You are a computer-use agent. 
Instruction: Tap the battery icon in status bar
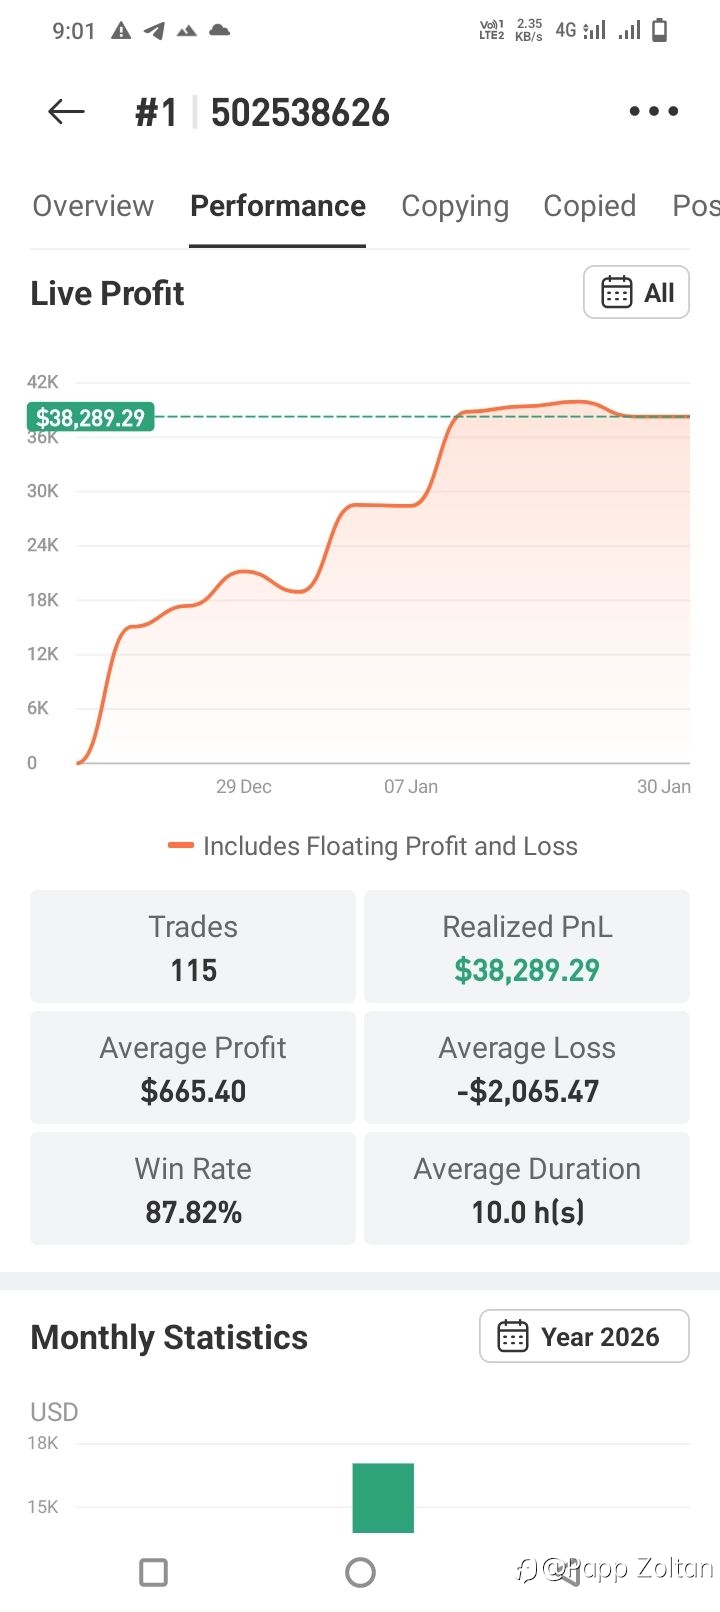(x=659, y=31)
